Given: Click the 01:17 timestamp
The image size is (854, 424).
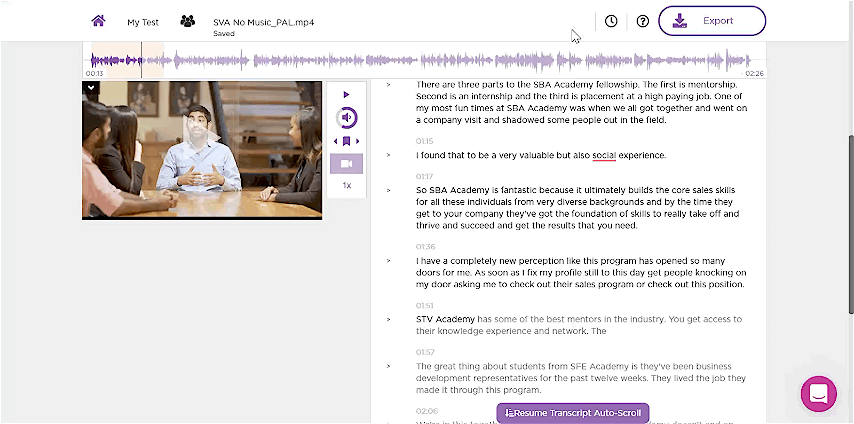Looking at the screenshot, I should click(424, 177).
